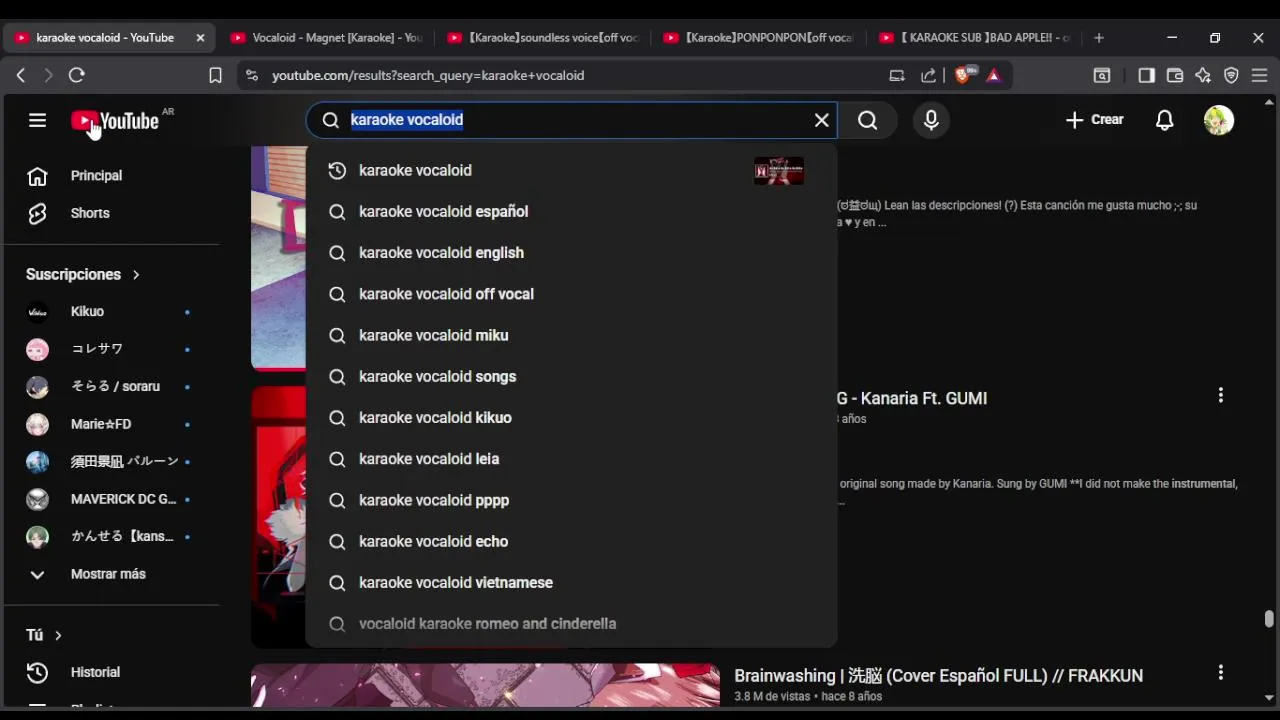Go forward in browser history
This screenshot has width=1280, height=720.
click(48, 75)
